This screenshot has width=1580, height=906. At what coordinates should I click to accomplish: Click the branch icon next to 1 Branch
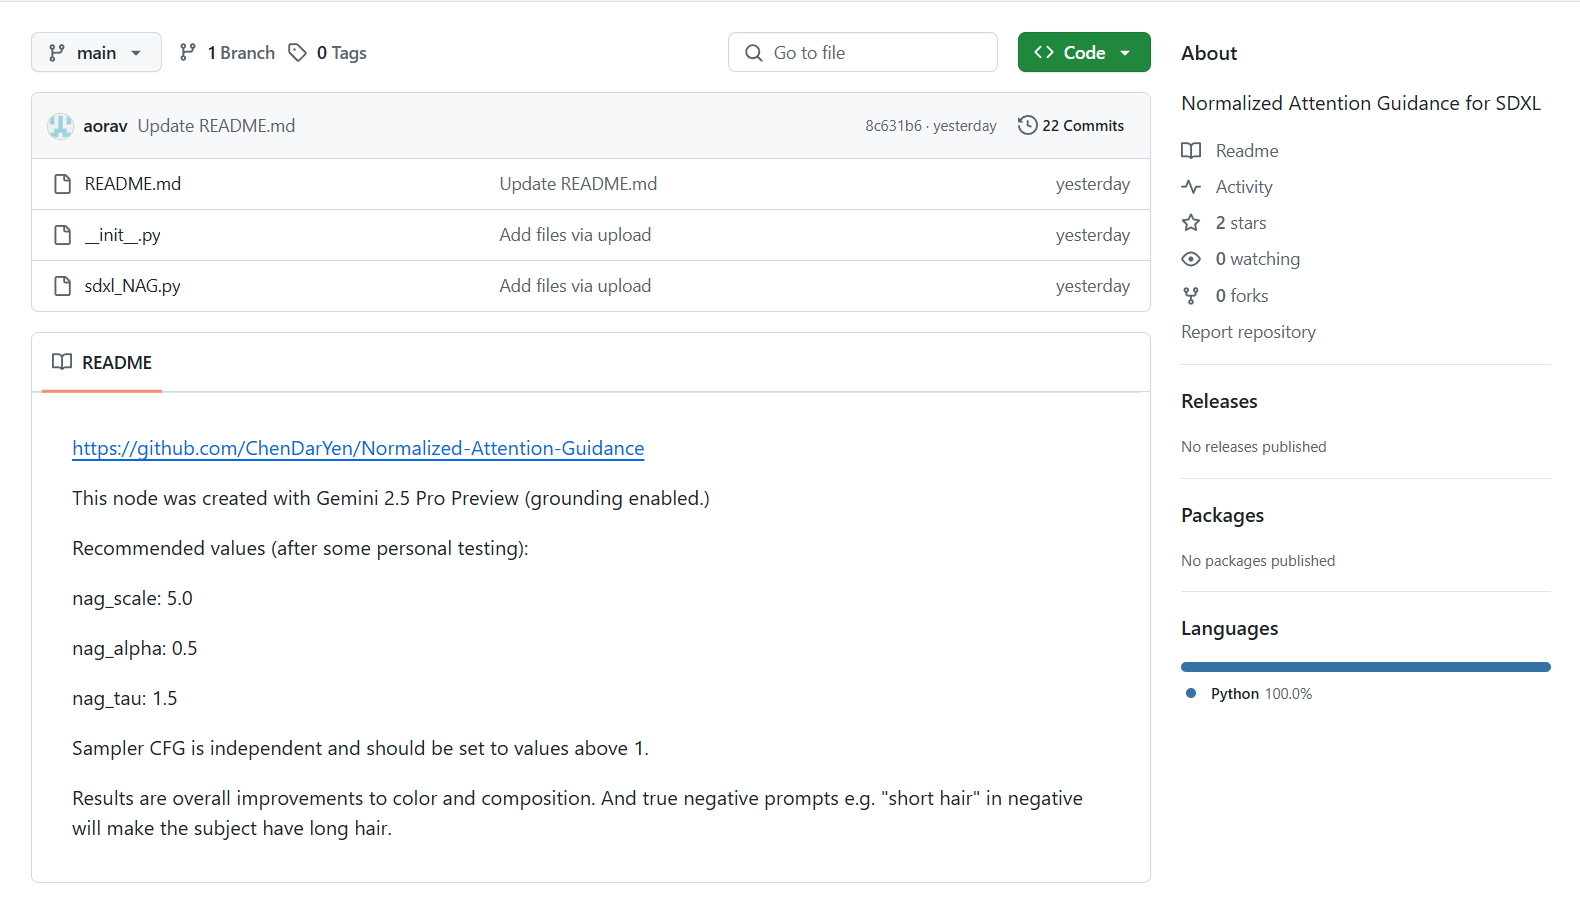tap(188, 52)
